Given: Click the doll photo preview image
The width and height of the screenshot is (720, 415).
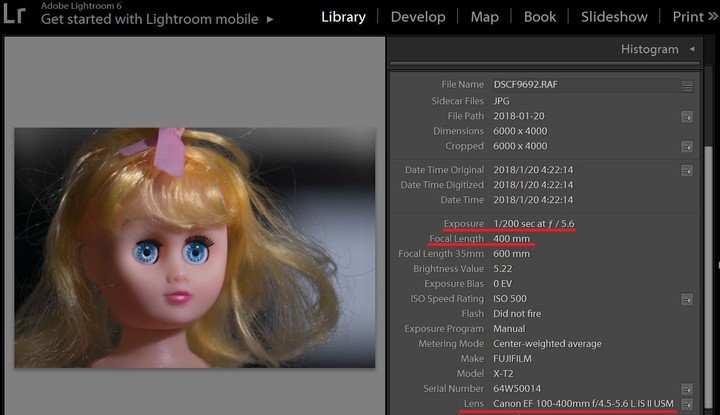Looking at the screenshot, I should (x=194, y=247).
